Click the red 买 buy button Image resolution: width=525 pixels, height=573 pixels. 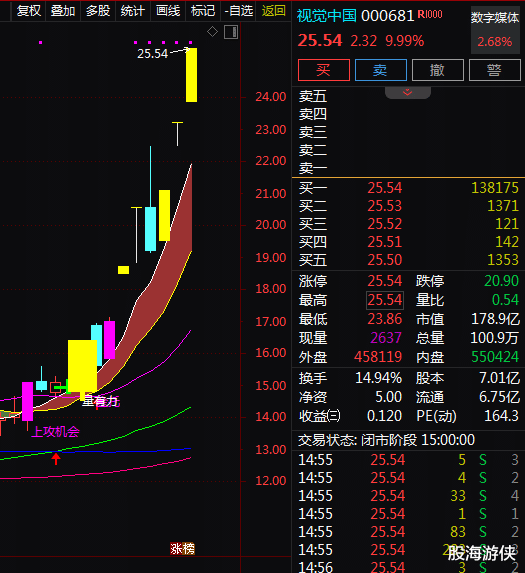coord(324,70)
